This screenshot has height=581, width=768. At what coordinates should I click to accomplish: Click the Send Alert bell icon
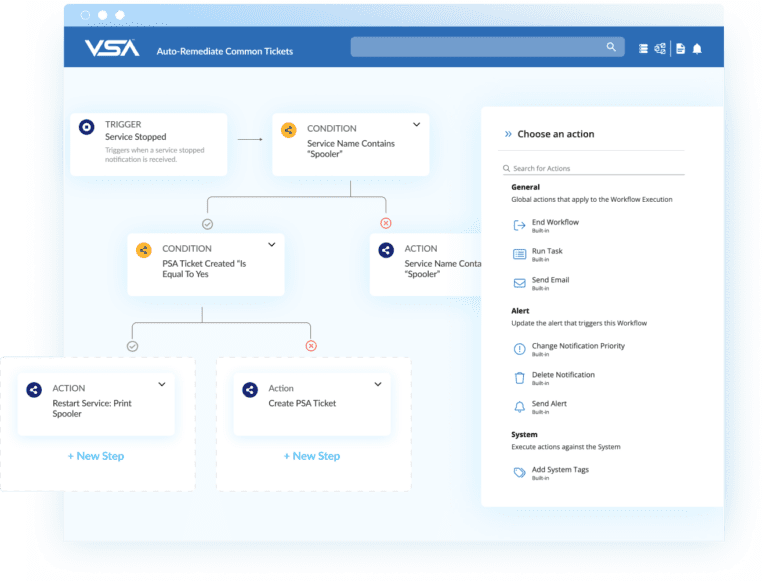point(519,407)
